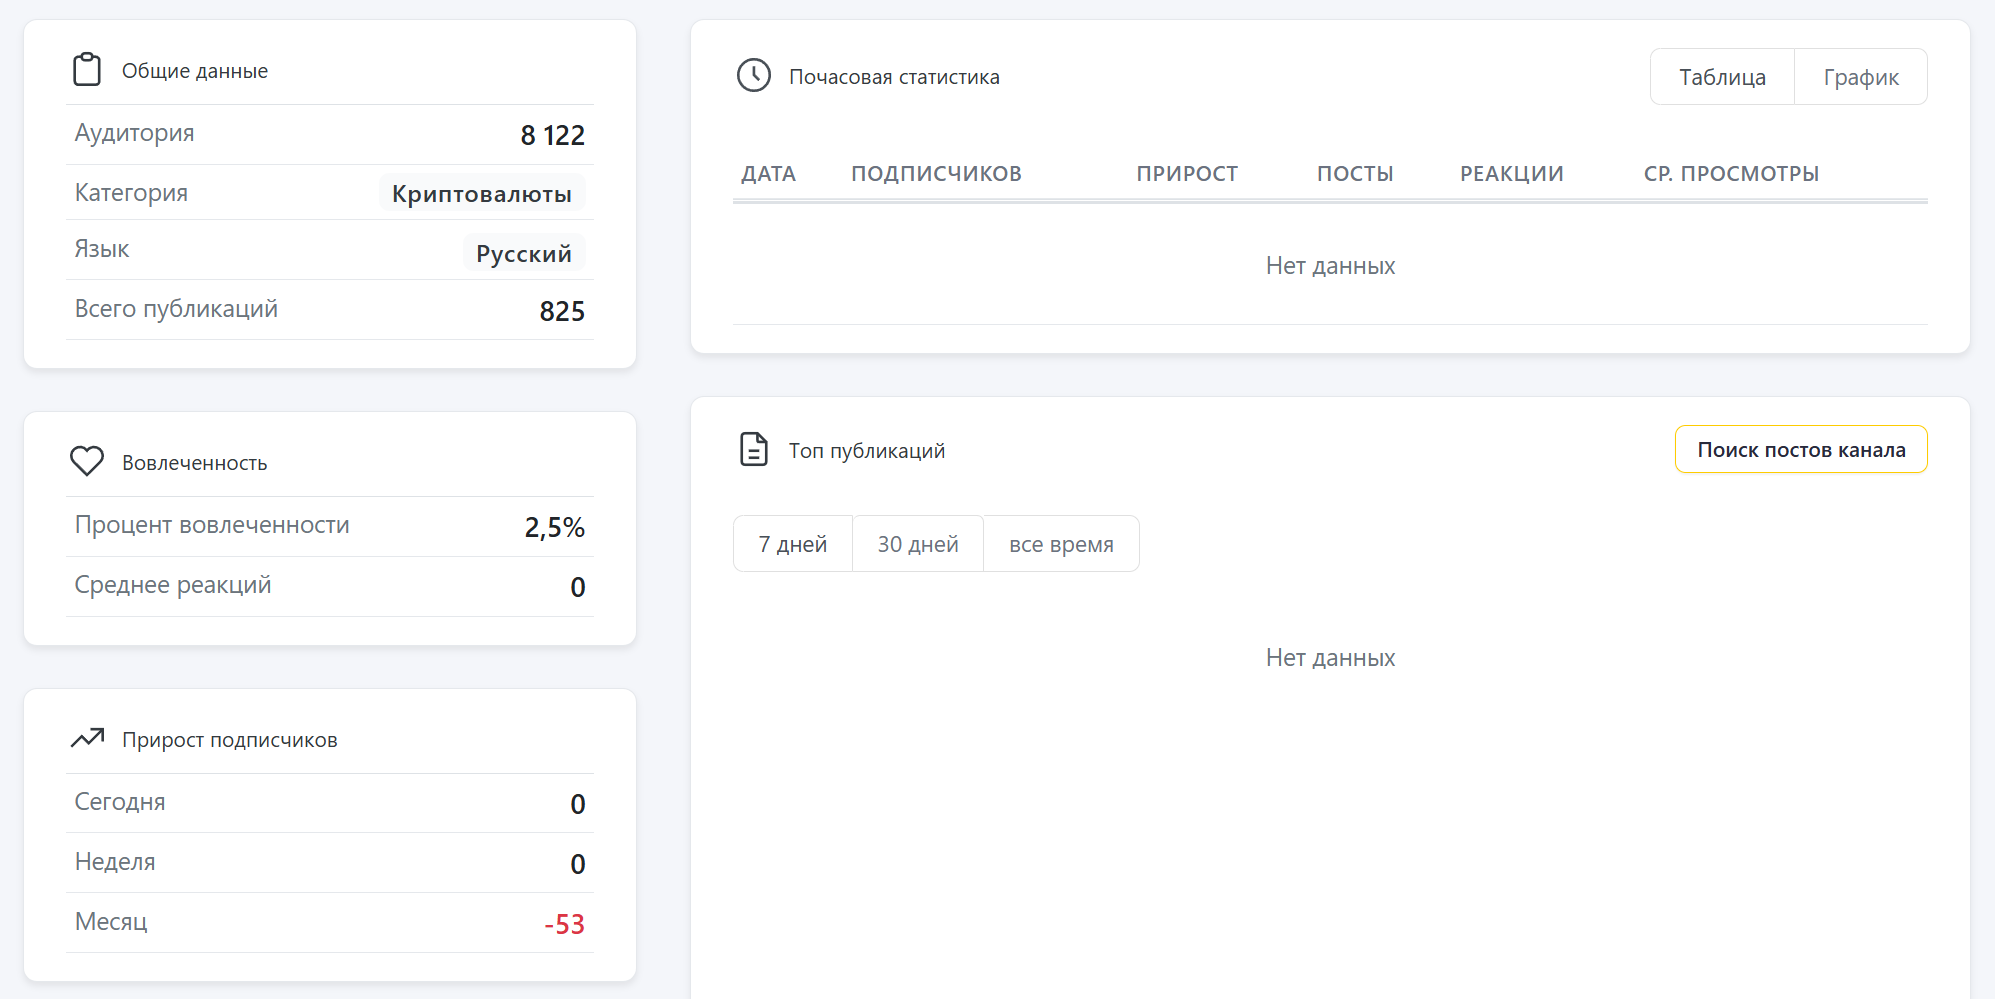The width and height of the screenshot is (1995, 999).
Task: Switch to the Таблица view
Action: coord(1722,77)
